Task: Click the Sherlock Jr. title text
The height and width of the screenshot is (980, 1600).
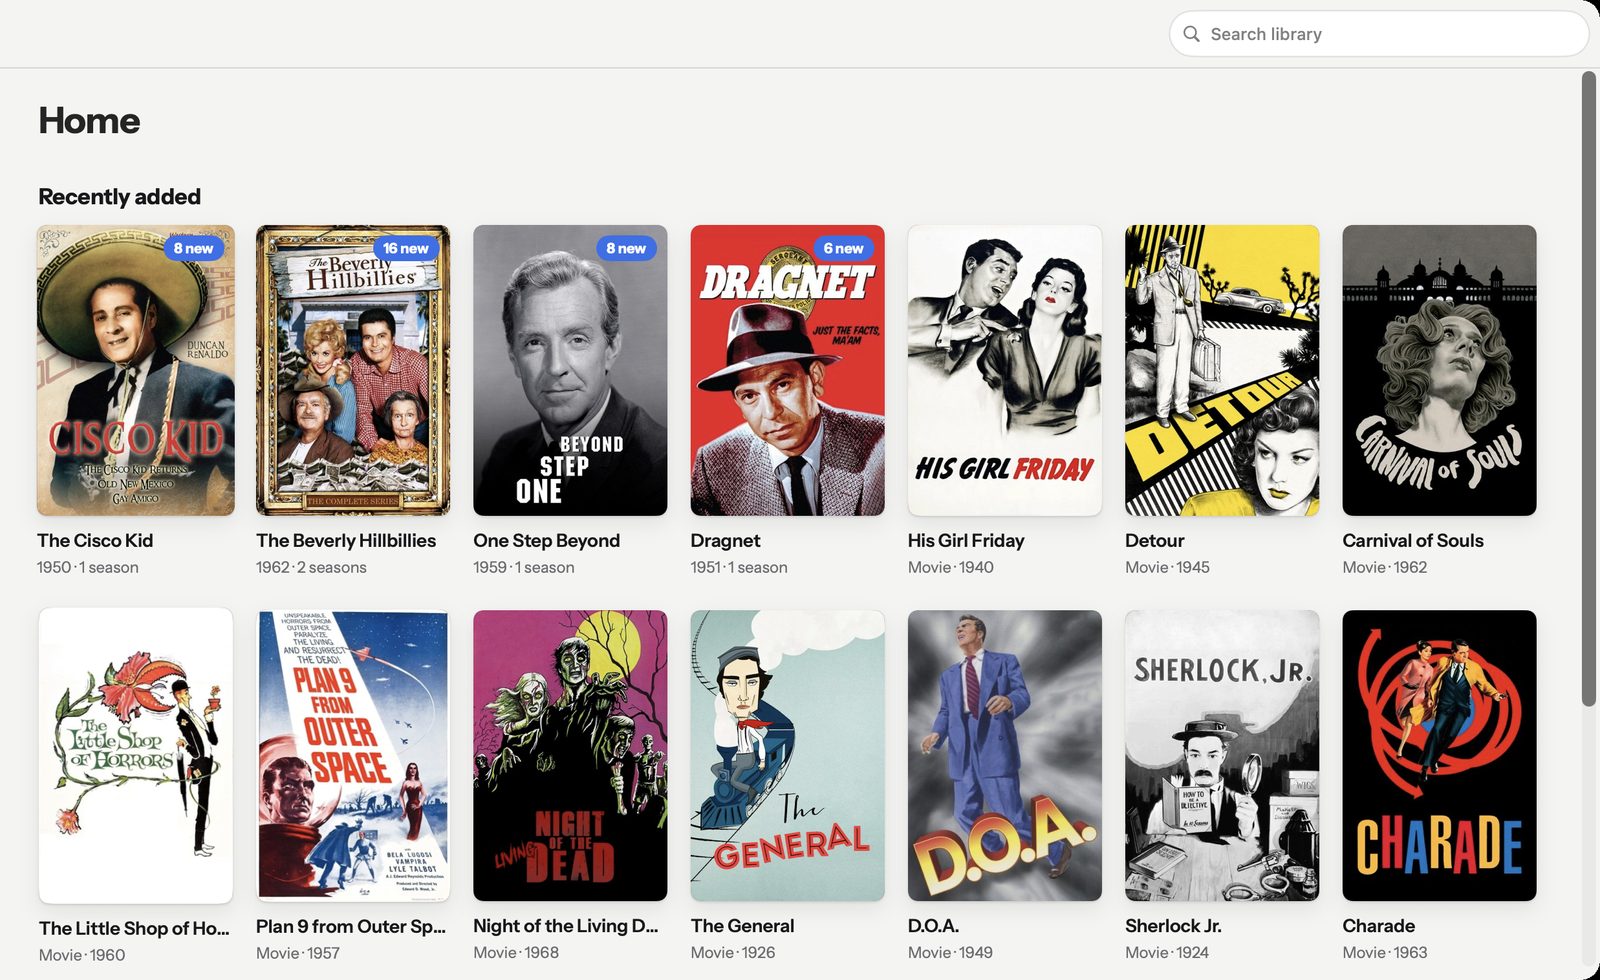Action: click(x=1173, y=926)
